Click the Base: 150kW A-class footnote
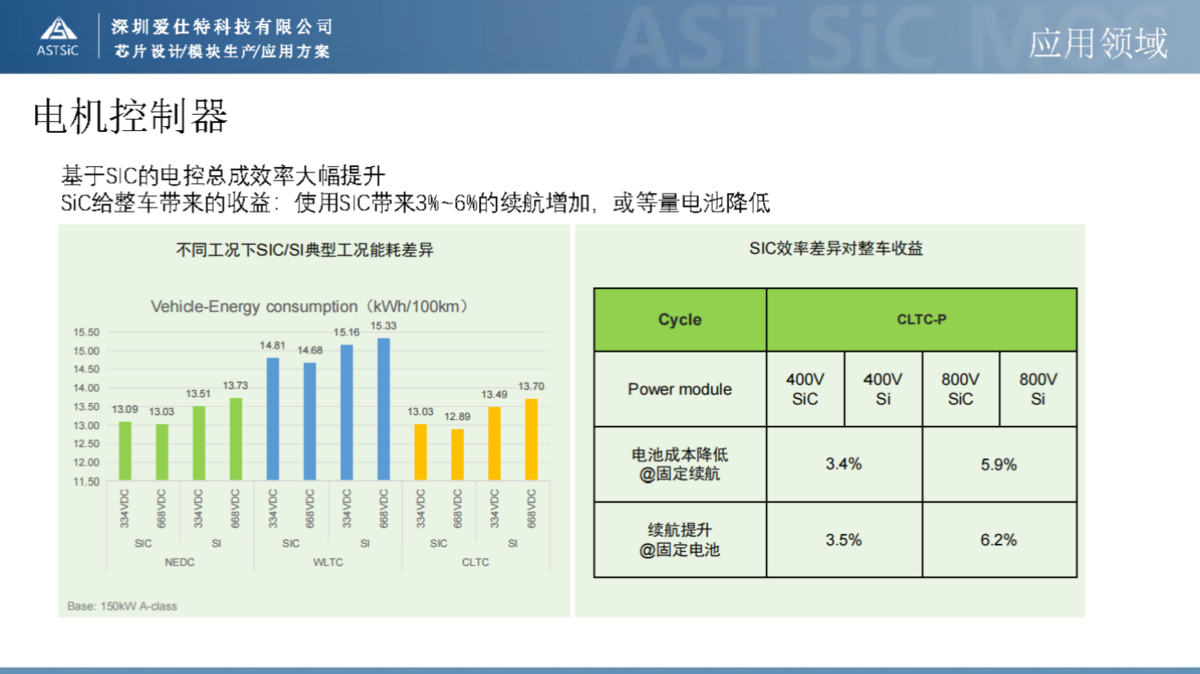 coord(122,606)
